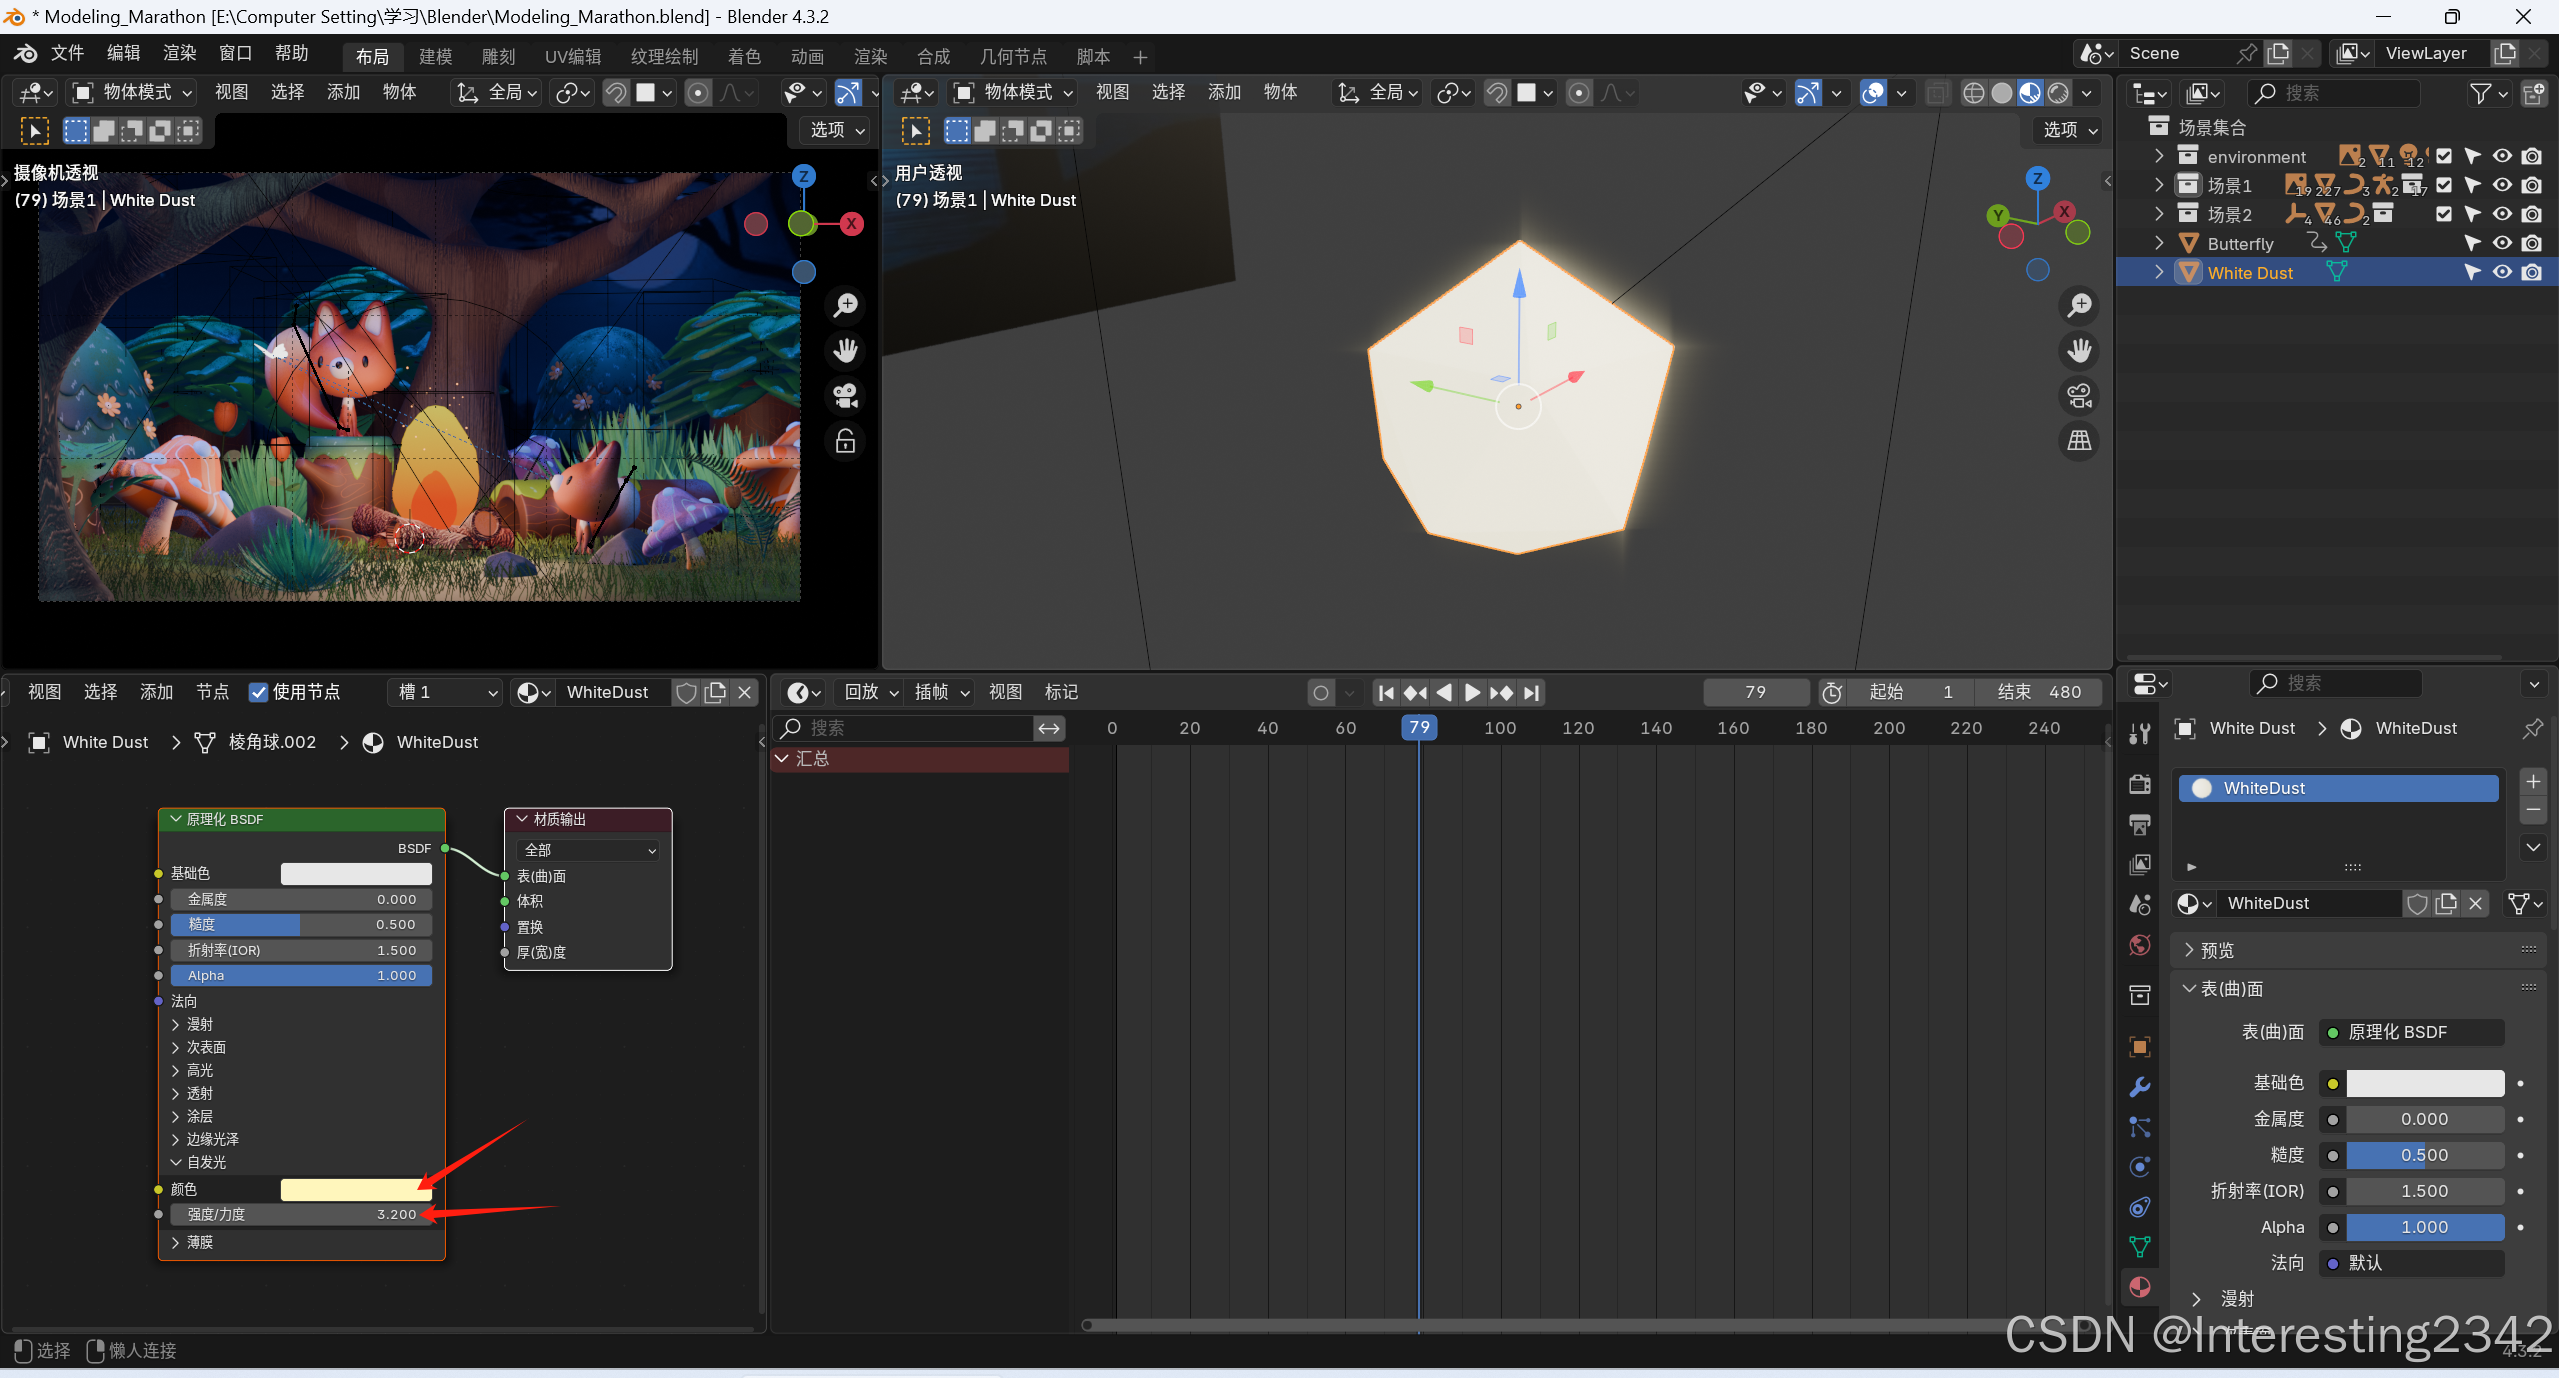Select rendered viewport shading mode

(x=2058, y=93)
